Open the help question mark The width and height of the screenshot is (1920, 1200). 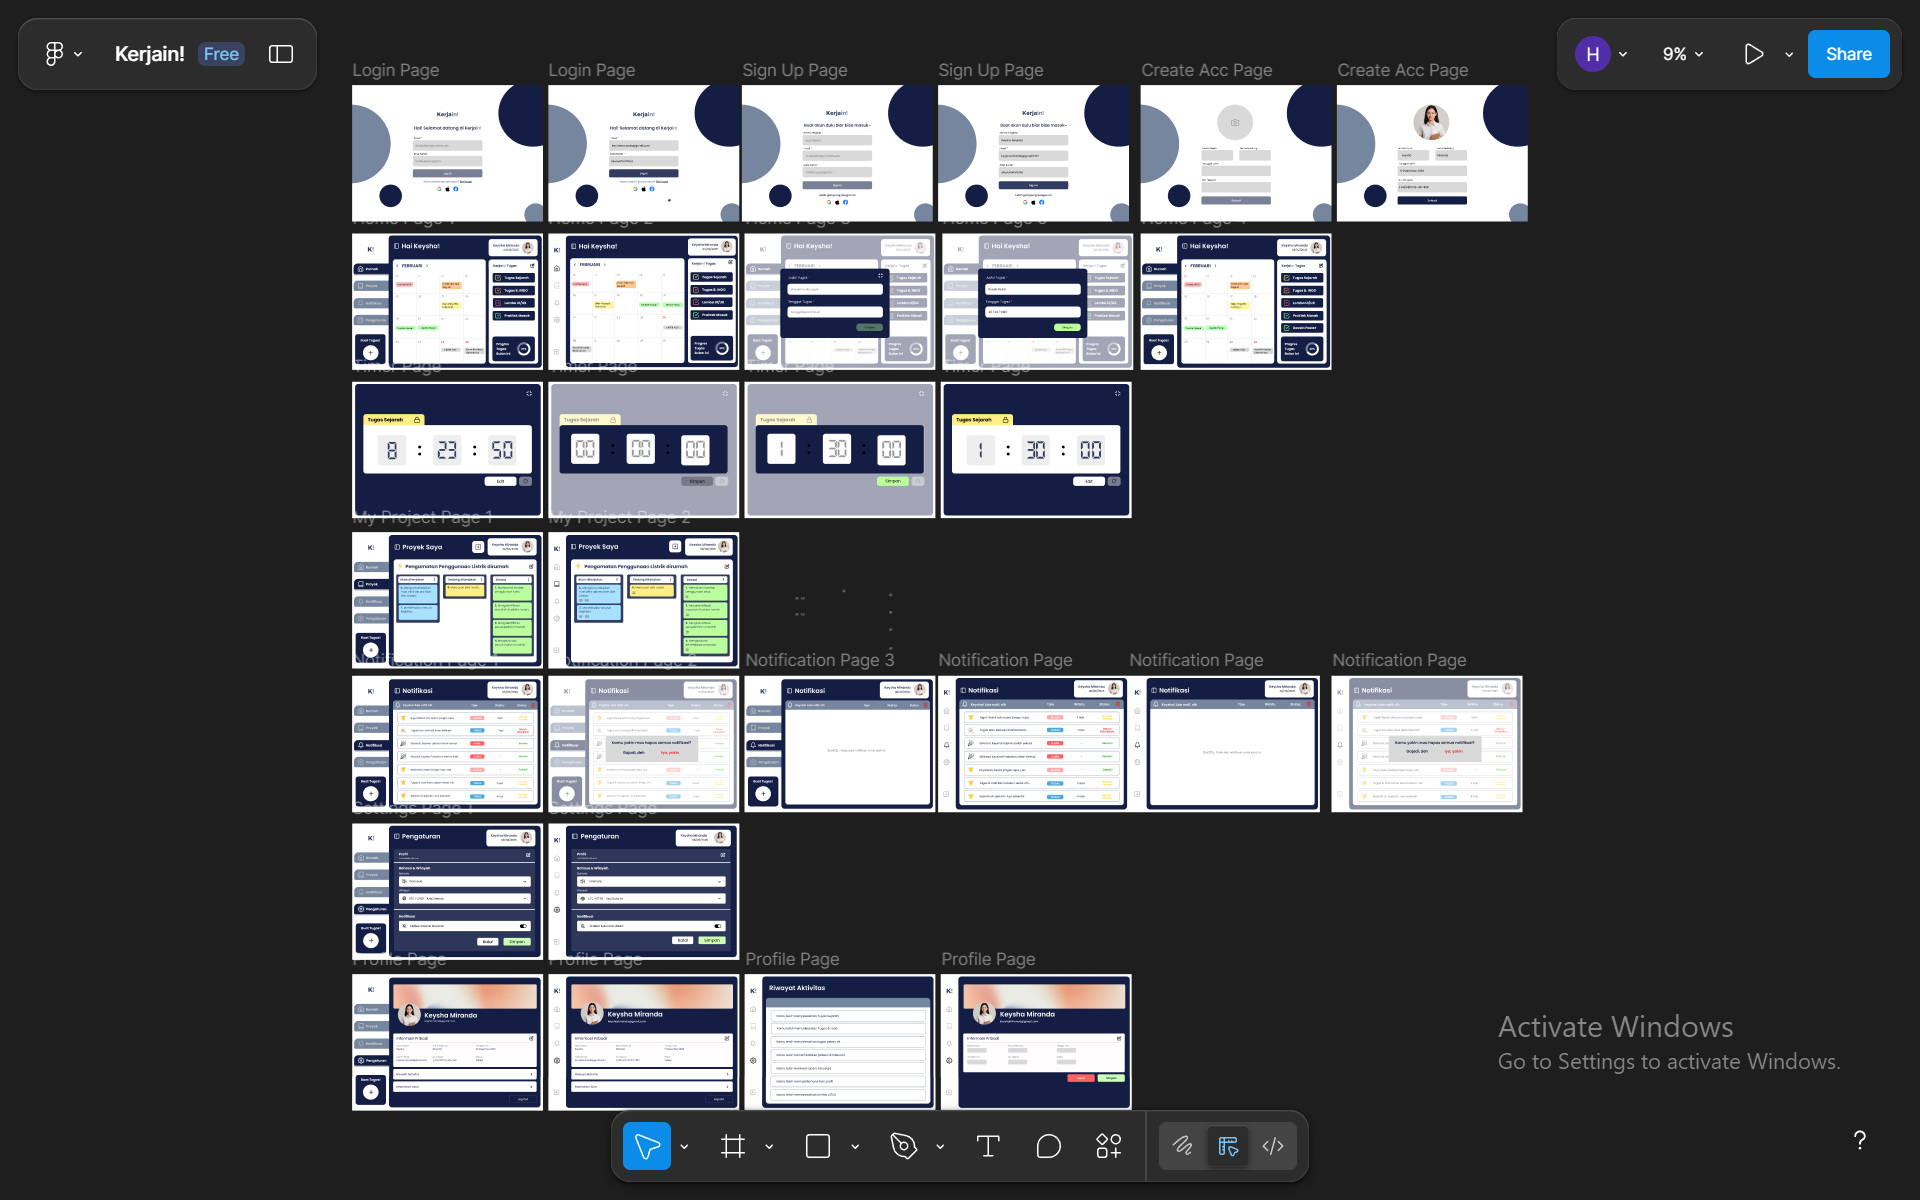click(1859, 1140)
